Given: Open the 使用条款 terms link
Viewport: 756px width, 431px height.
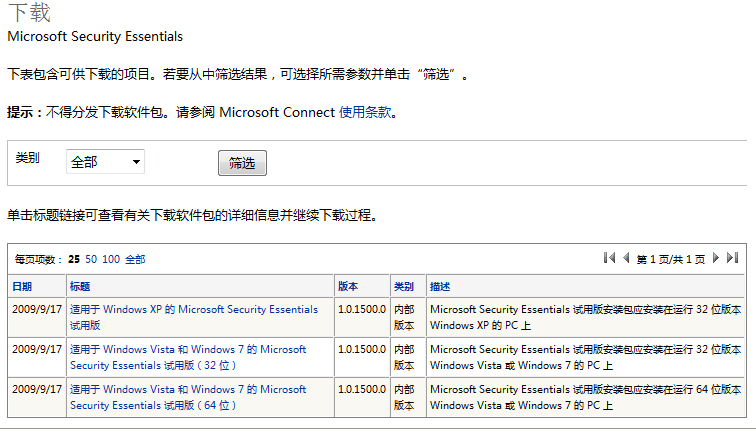Looking at the screenshot, I should point(365,112).
